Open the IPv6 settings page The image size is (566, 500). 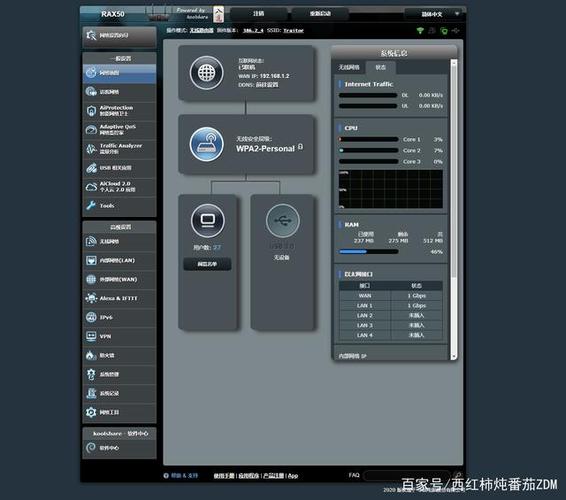[119, 317]
